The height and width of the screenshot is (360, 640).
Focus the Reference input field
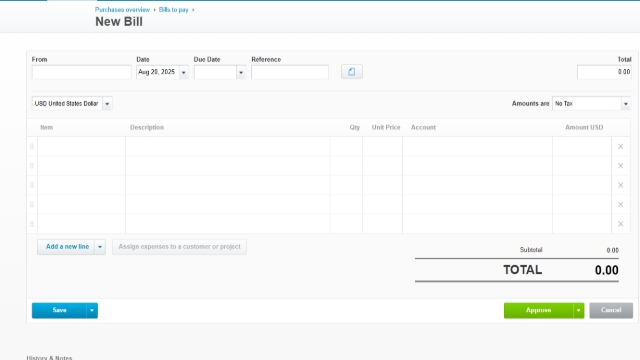click(x=290, y=72)
